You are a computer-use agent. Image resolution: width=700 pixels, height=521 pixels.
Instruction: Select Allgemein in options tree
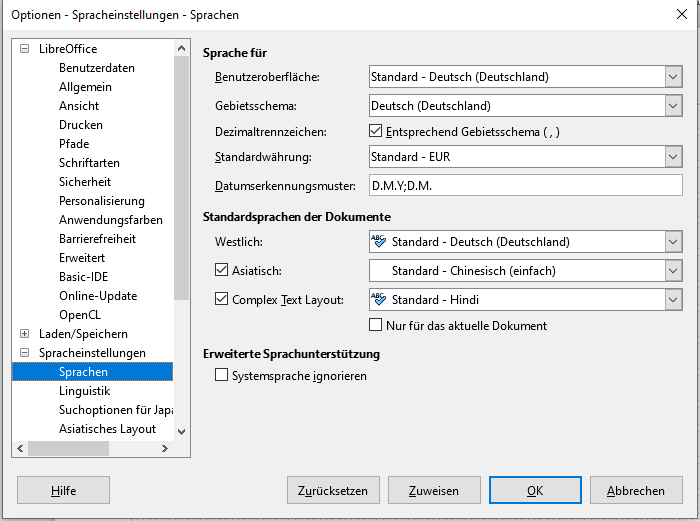85,87
